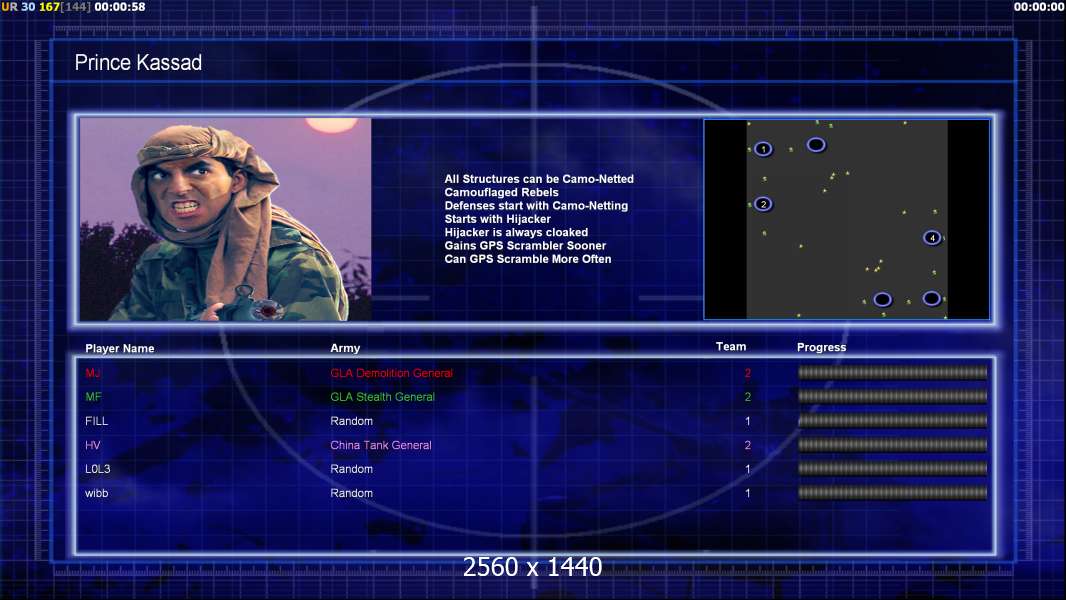Click the 'UR' overlay label
The image size is (1066, 600).
point(10,7)
